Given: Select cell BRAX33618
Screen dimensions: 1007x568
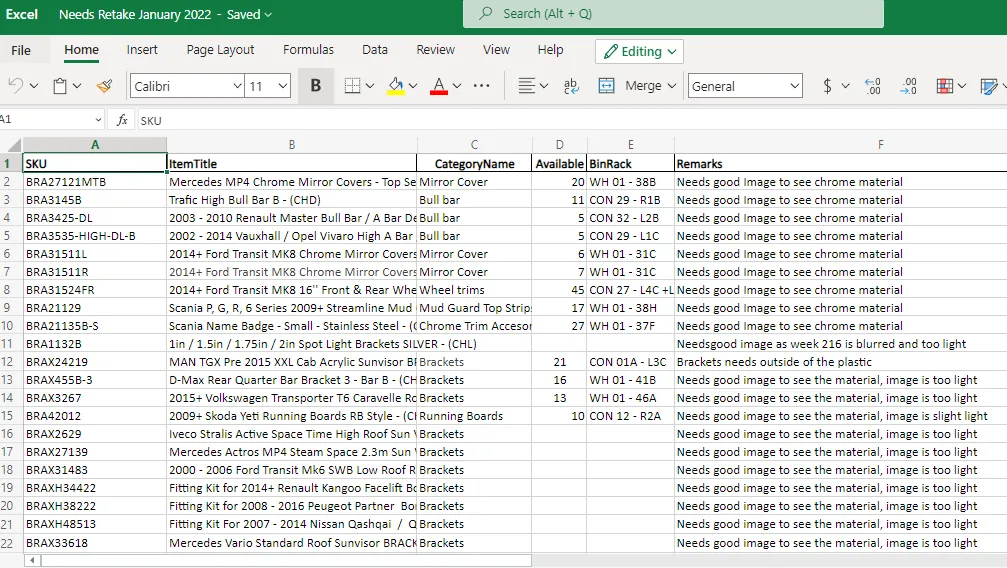Looking at the screenshot, I should tap(94, 543).
